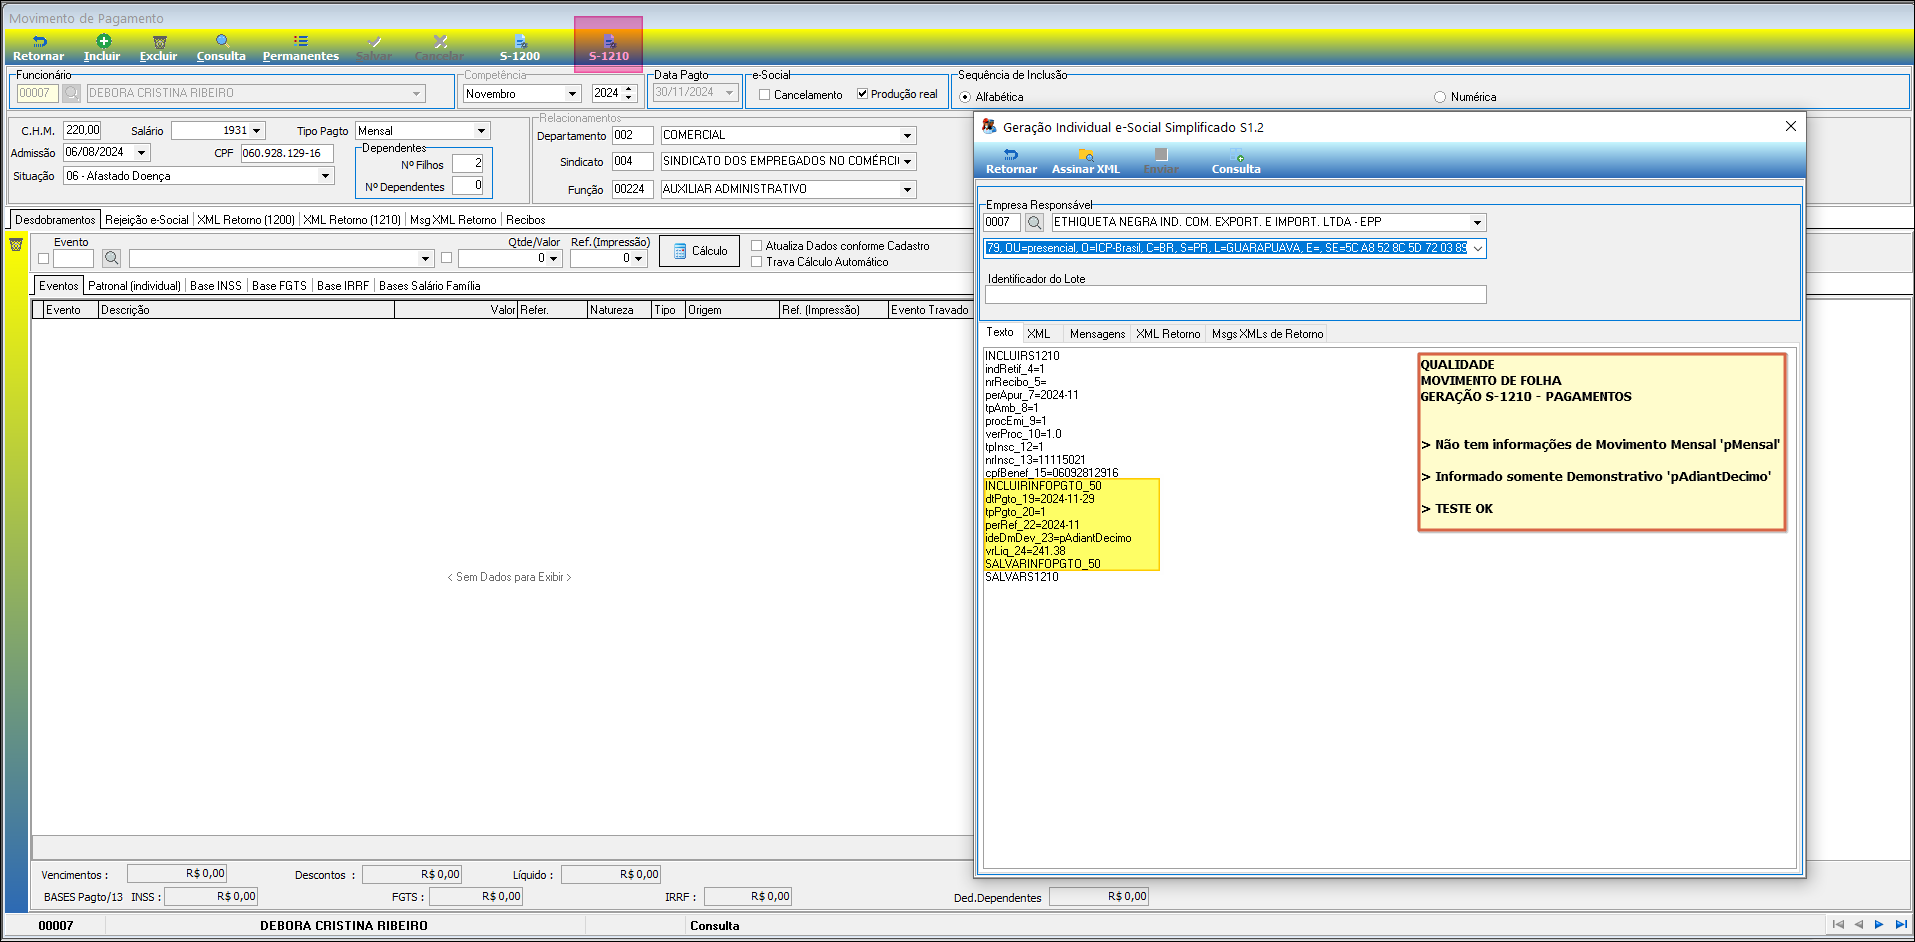Open the XML Retorno (1210) tab
This screenshot has width=1915, height=942.
(x=352, y=220)
